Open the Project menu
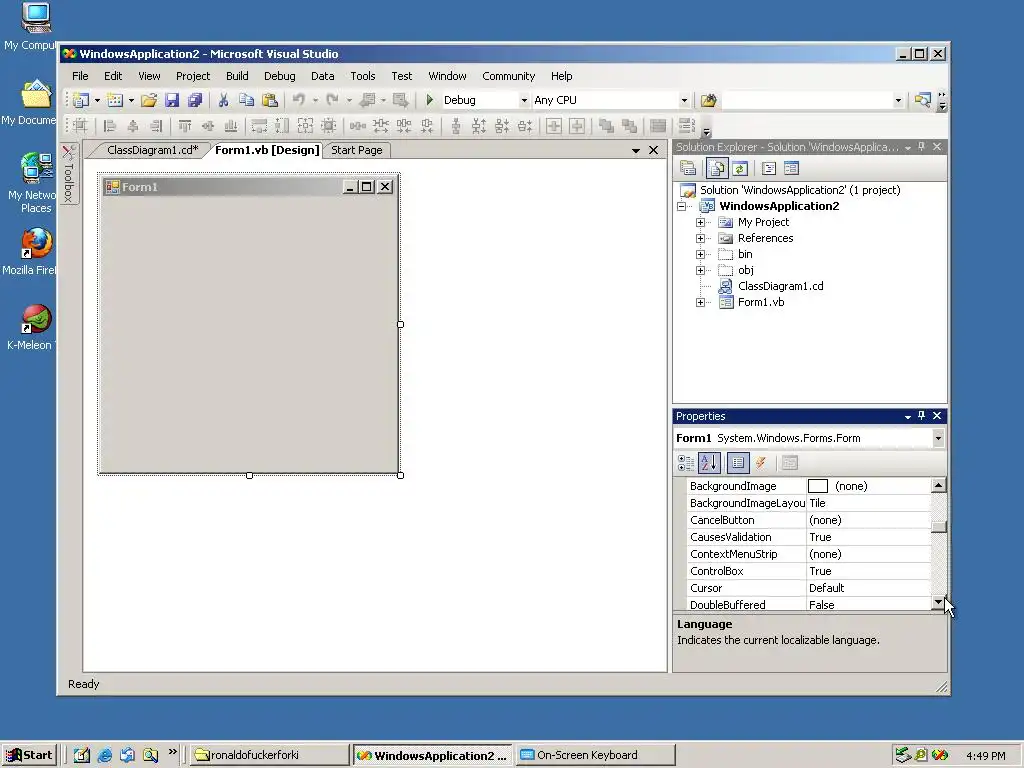Viewport: 1024px width, 768px height. 193,76
